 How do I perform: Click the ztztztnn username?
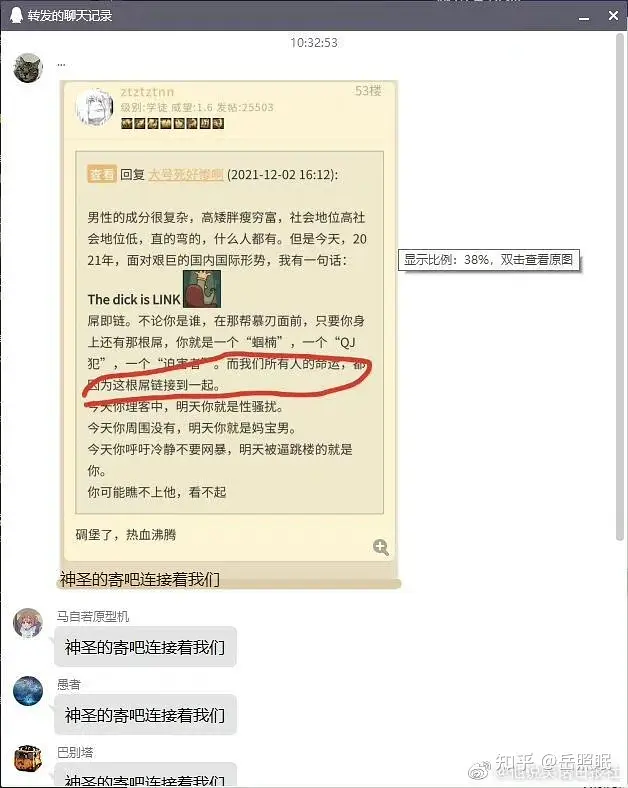(147, 92)
